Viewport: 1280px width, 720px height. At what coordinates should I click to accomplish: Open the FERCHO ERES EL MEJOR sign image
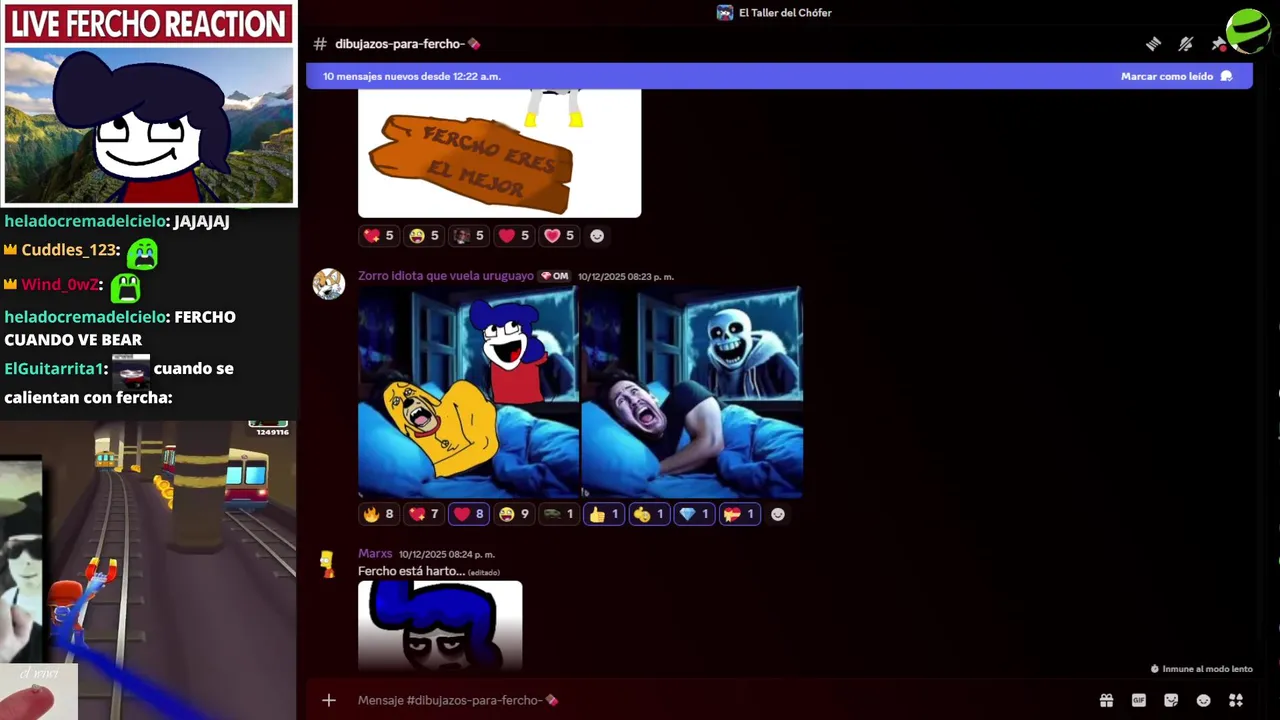pos(499,153)
